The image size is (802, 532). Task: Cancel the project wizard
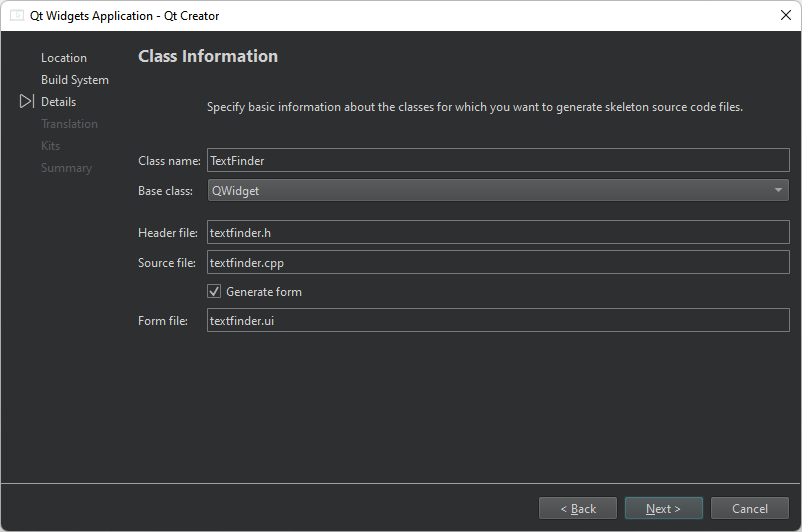point(750,509)
